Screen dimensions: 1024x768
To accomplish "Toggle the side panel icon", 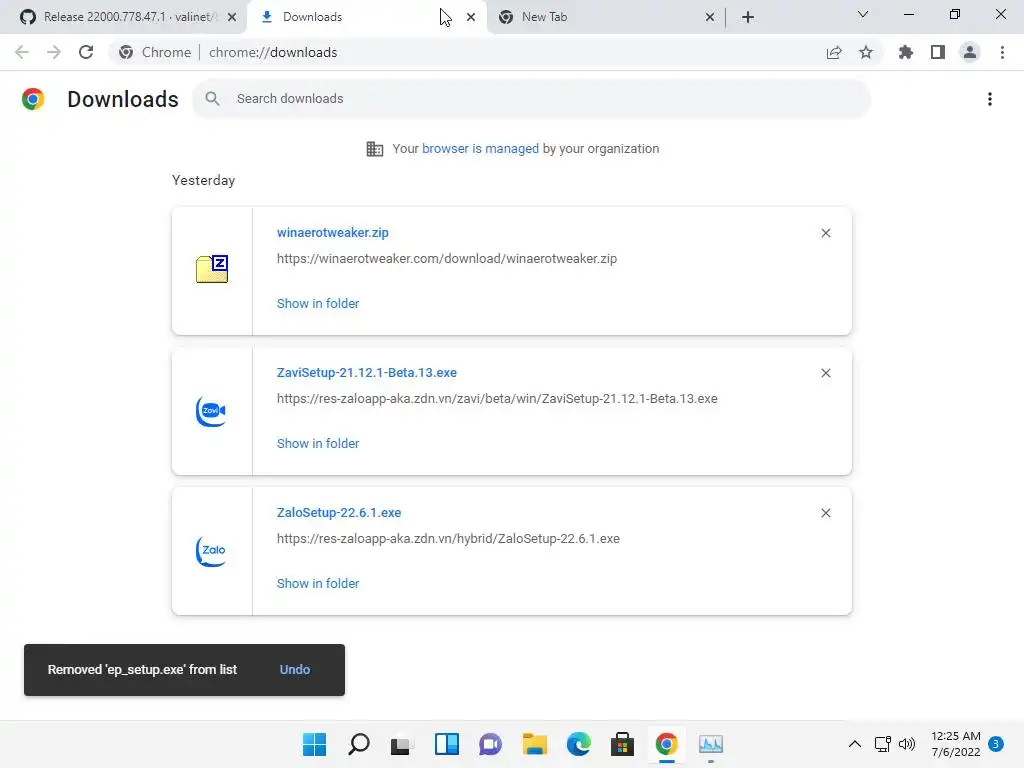I will tap(938, 52).
